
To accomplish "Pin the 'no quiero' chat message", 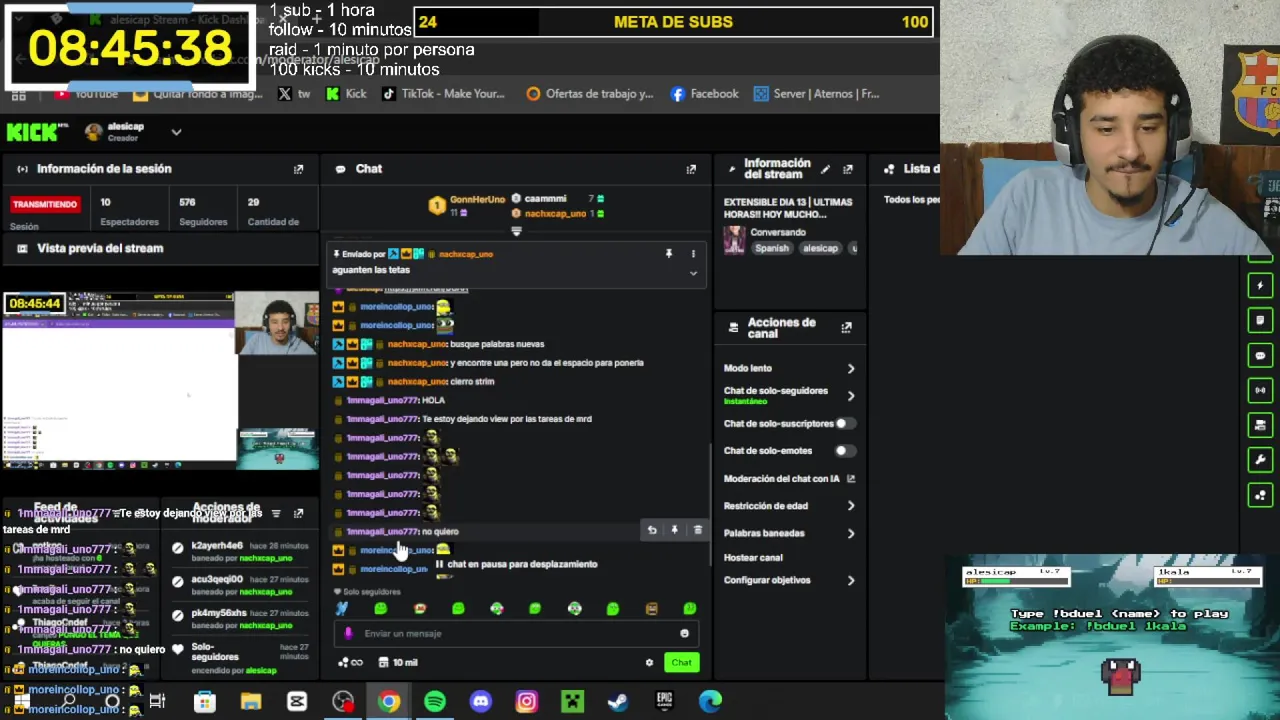I will click(x=674, y=531).
